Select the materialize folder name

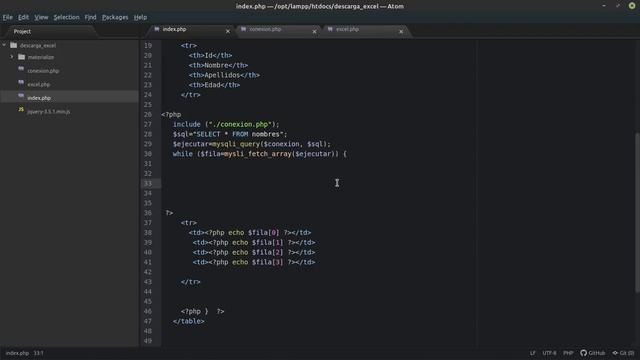click(x=41, y=57)
